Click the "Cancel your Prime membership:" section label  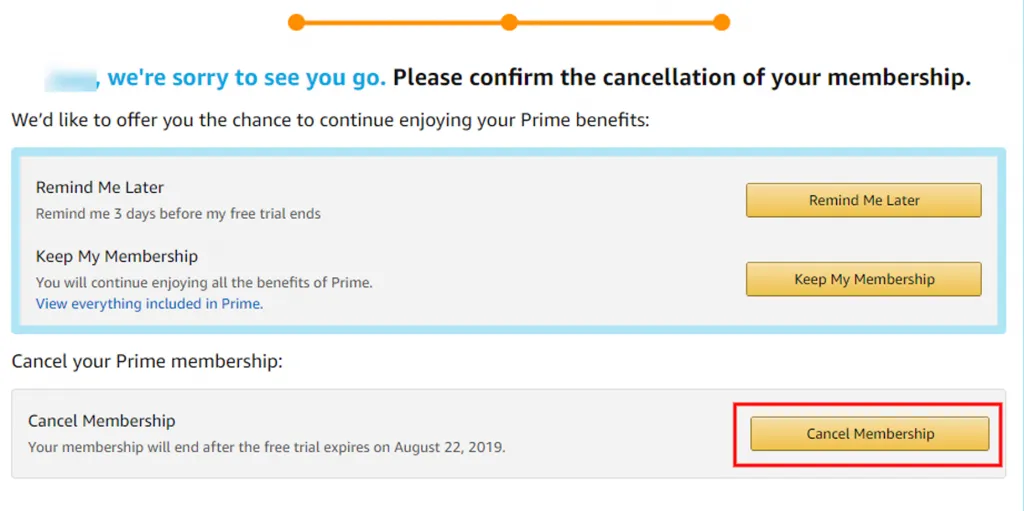point(147,361)
